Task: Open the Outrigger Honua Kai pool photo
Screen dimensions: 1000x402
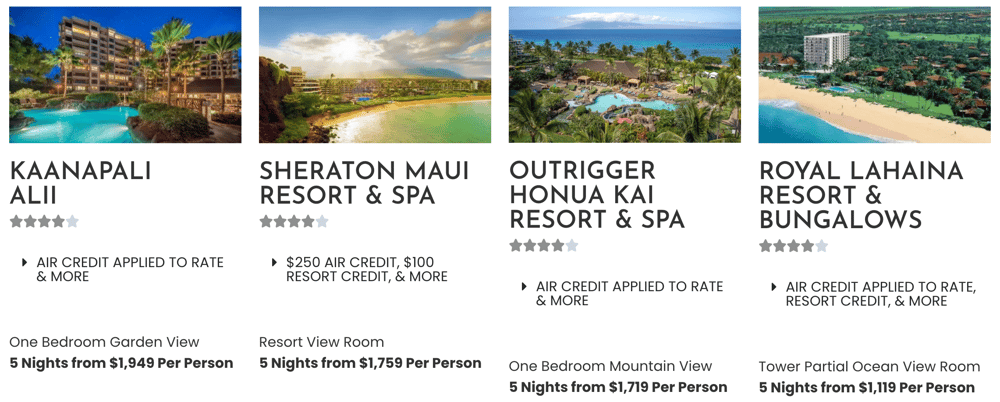Action: click(x=625, y=75)
